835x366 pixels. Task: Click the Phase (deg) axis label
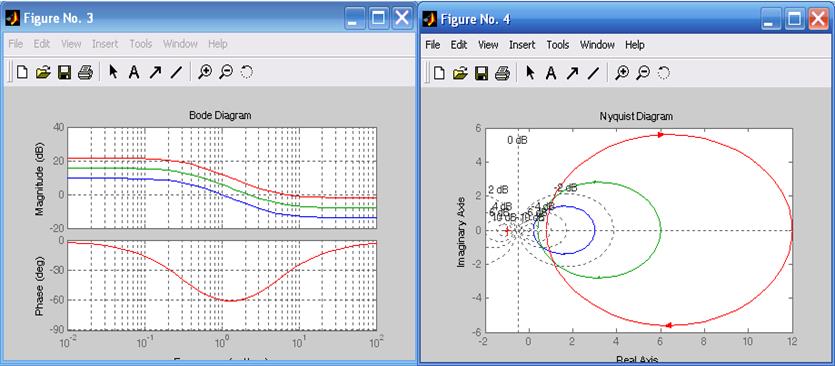pyautogui.click(x=39, y=286)
